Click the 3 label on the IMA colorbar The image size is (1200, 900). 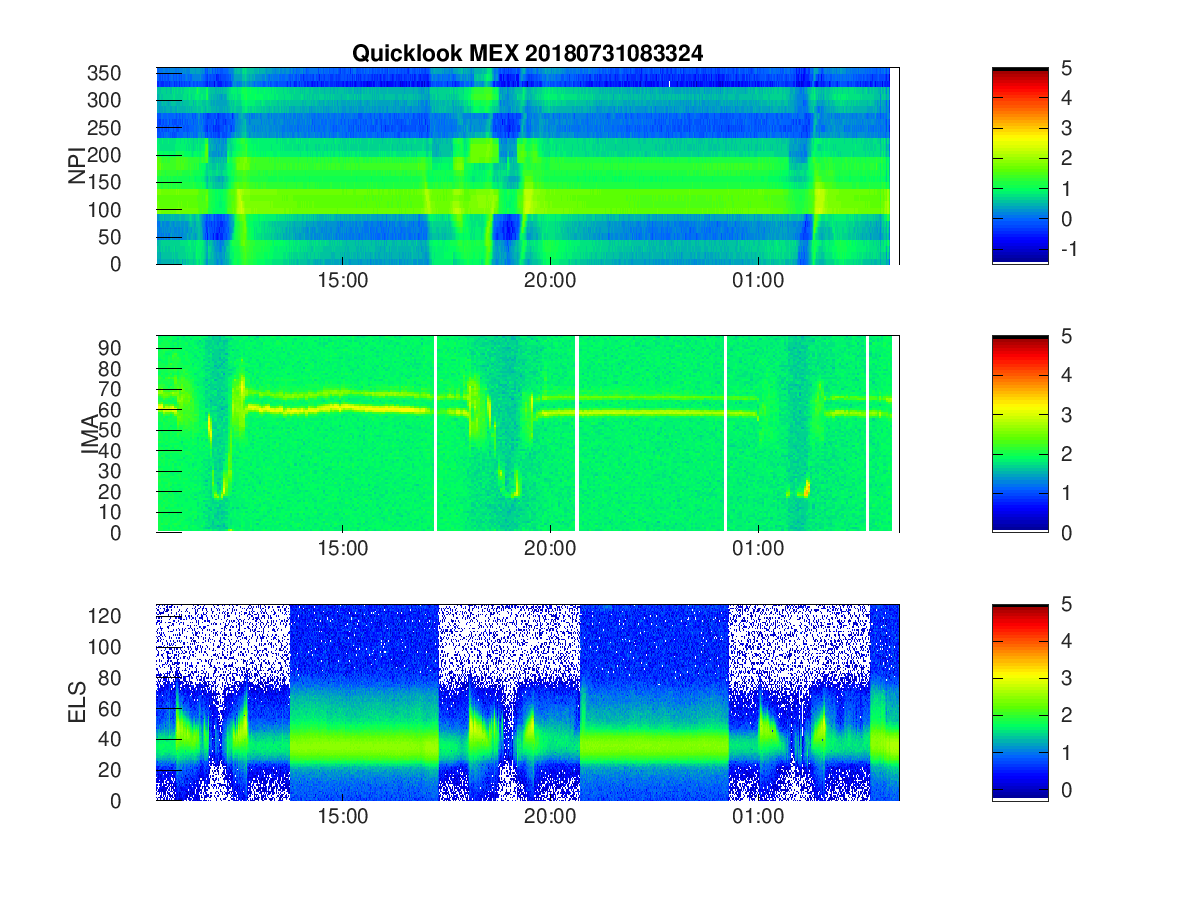[1066, 414]
